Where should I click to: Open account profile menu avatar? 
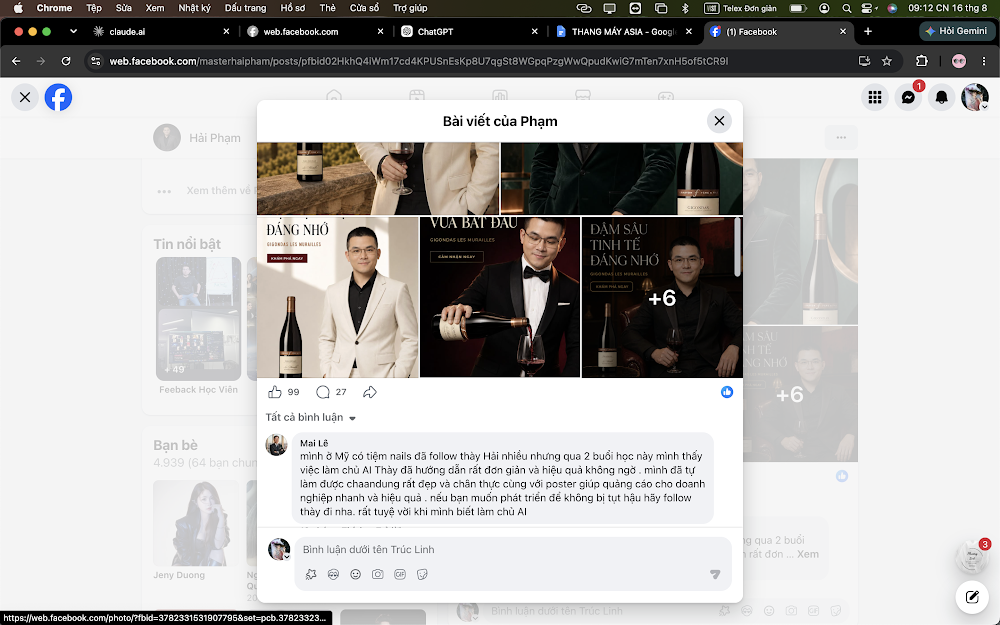(974, 97)
